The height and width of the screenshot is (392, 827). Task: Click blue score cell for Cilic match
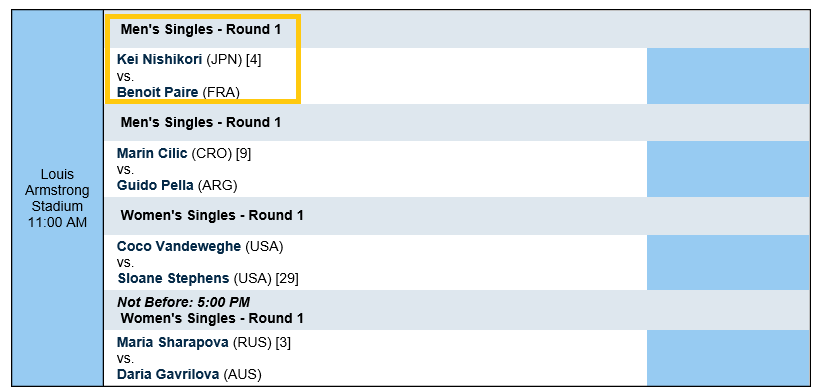pos(728,169)
